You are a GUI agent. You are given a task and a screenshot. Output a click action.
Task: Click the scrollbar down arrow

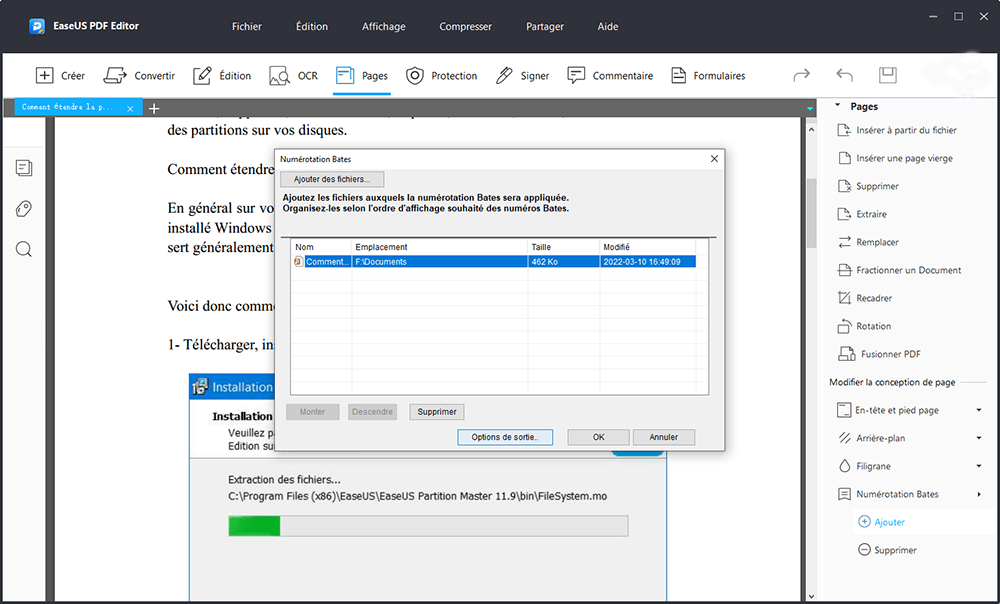811,597
